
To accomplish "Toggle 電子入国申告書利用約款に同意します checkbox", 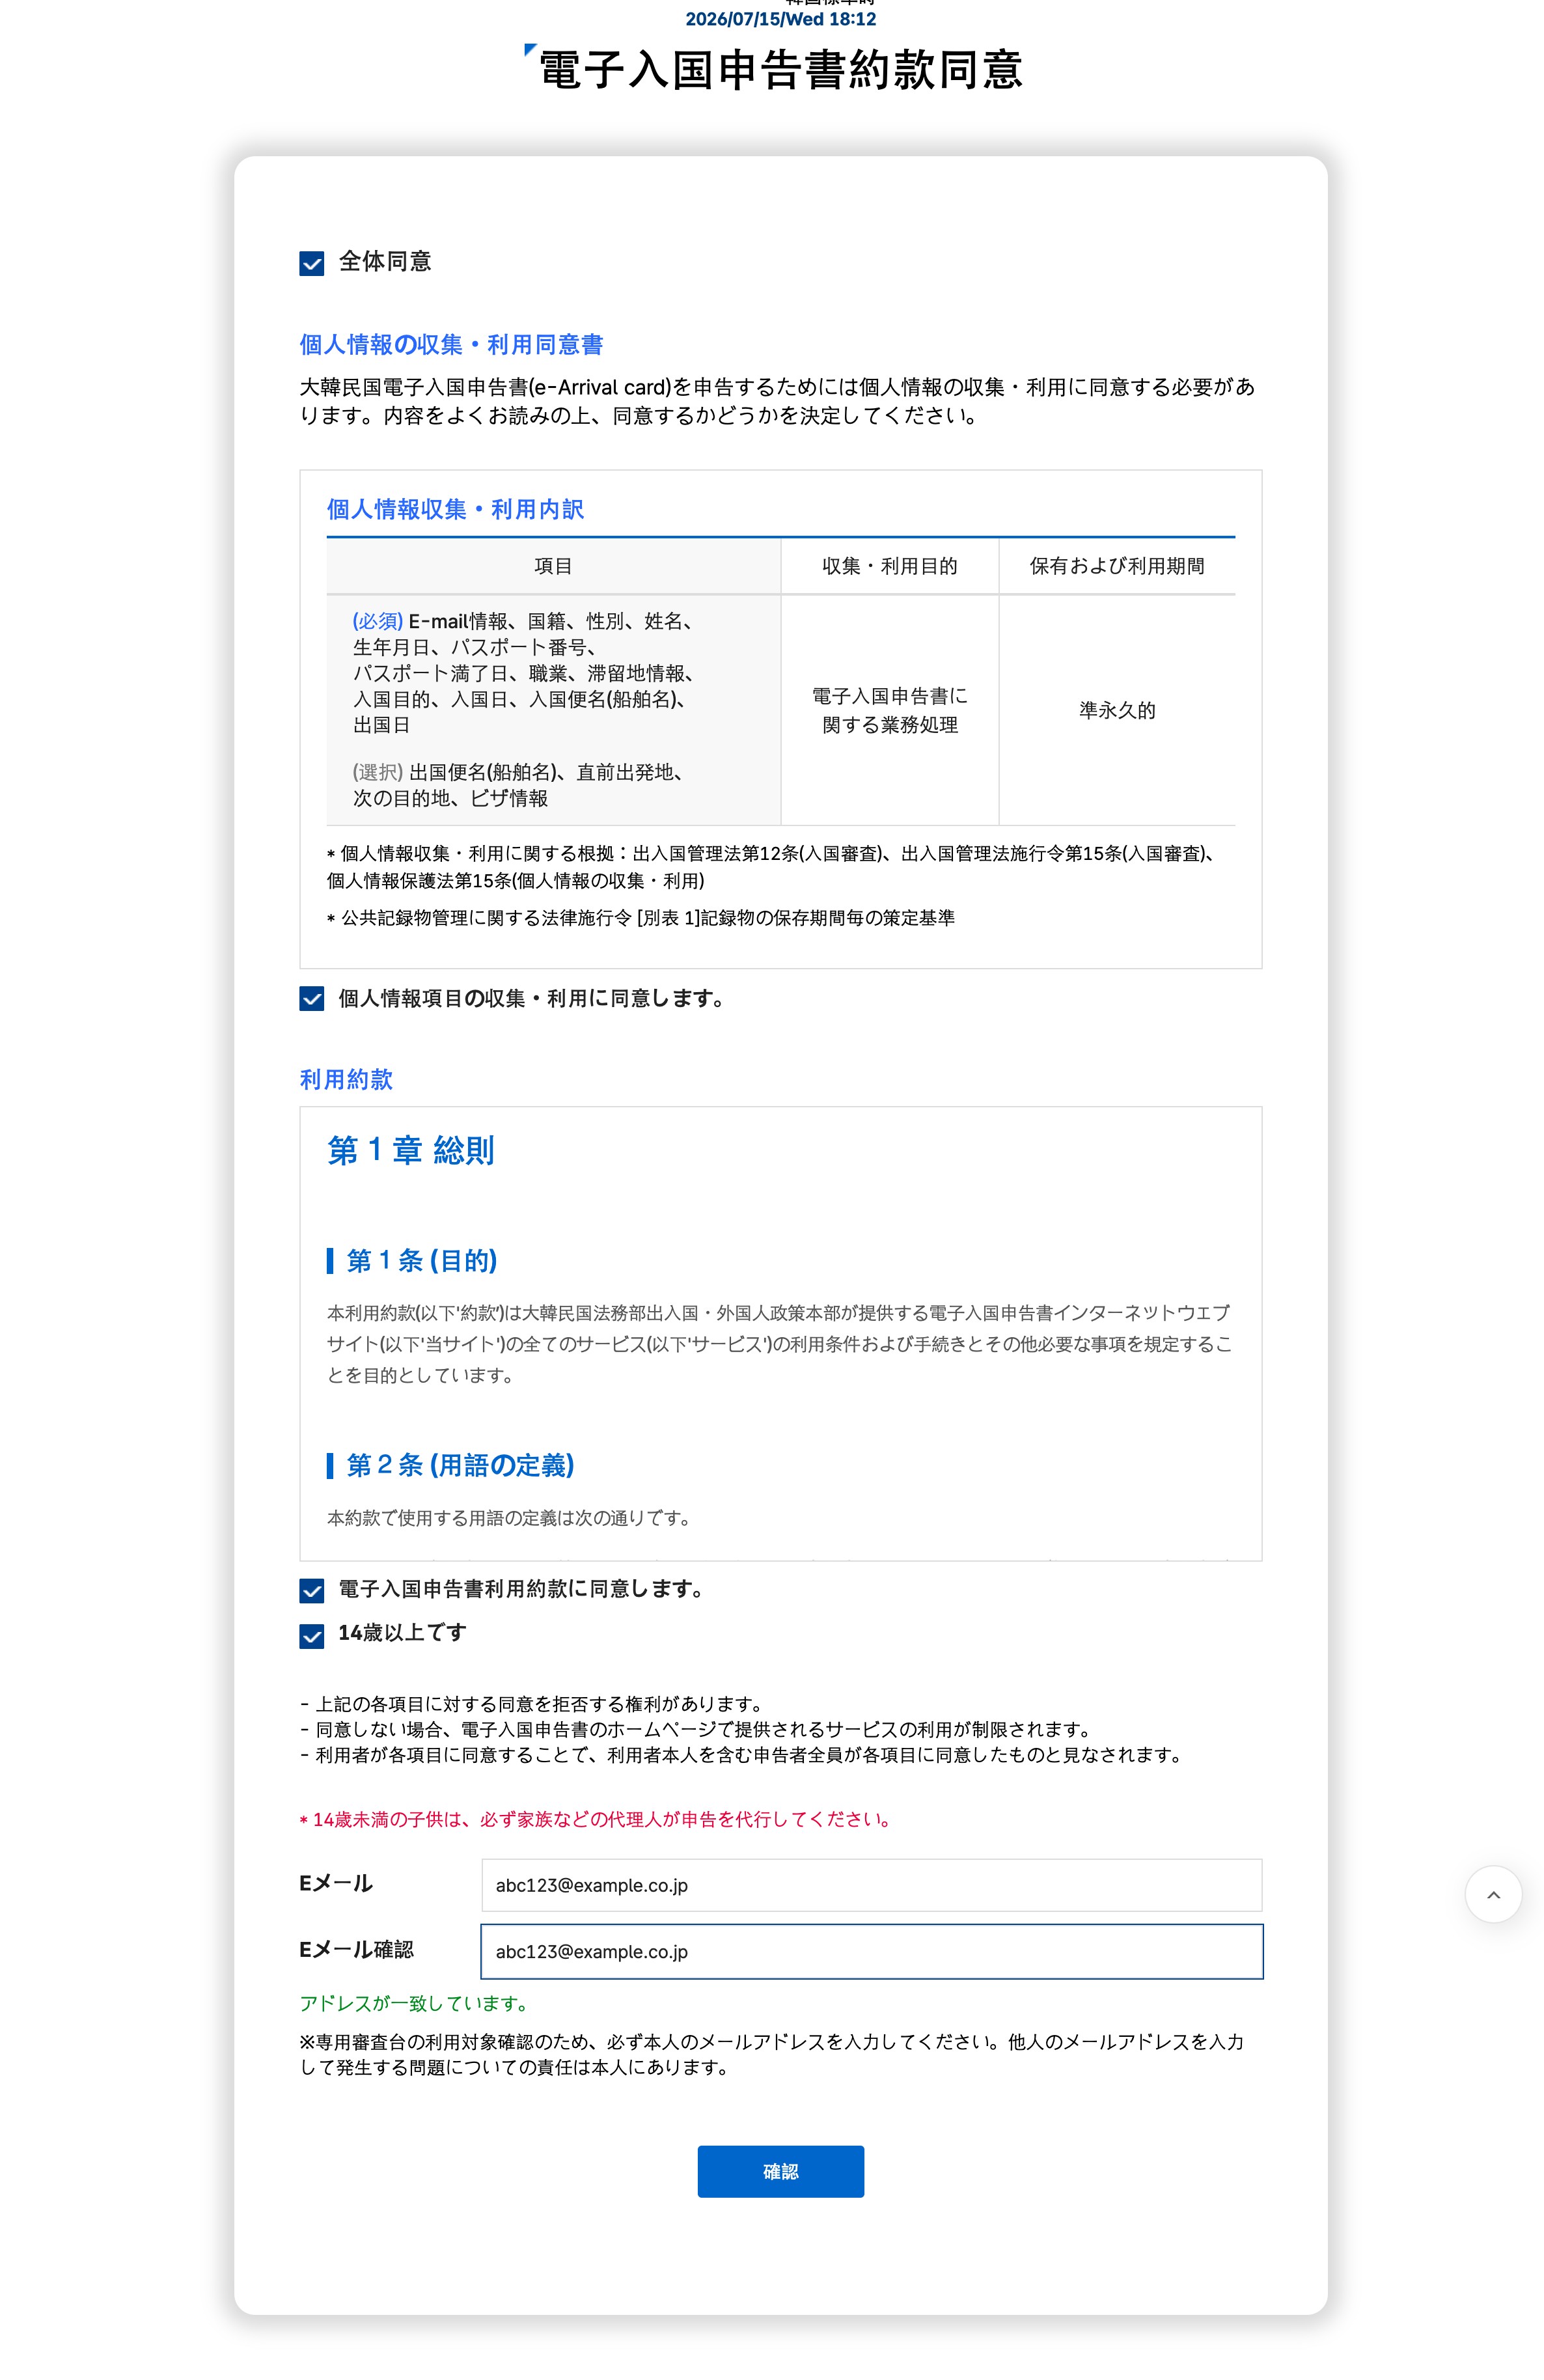I will (x=311, y=1590).
